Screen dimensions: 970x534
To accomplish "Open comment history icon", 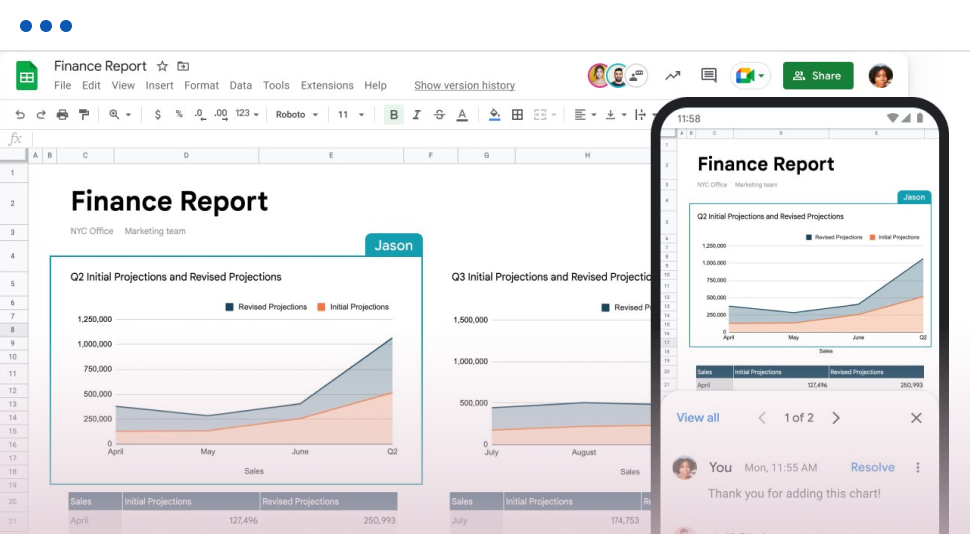I will (x=709, y=76).
